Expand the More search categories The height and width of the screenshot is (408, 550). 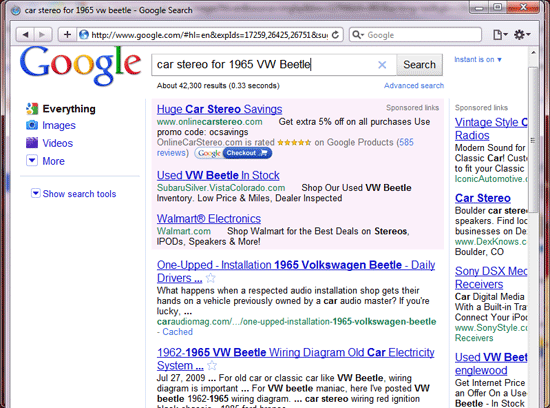pos(53,161)
